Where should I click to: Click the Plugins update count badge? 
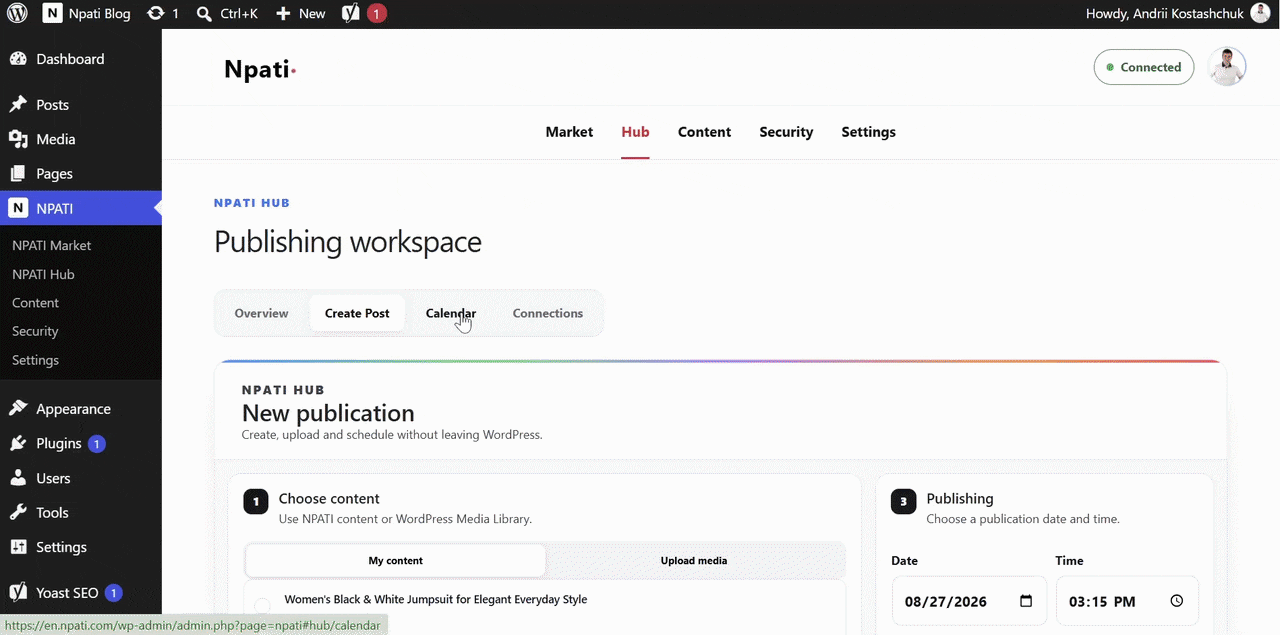pyautogui.click(x=97, y=444)
